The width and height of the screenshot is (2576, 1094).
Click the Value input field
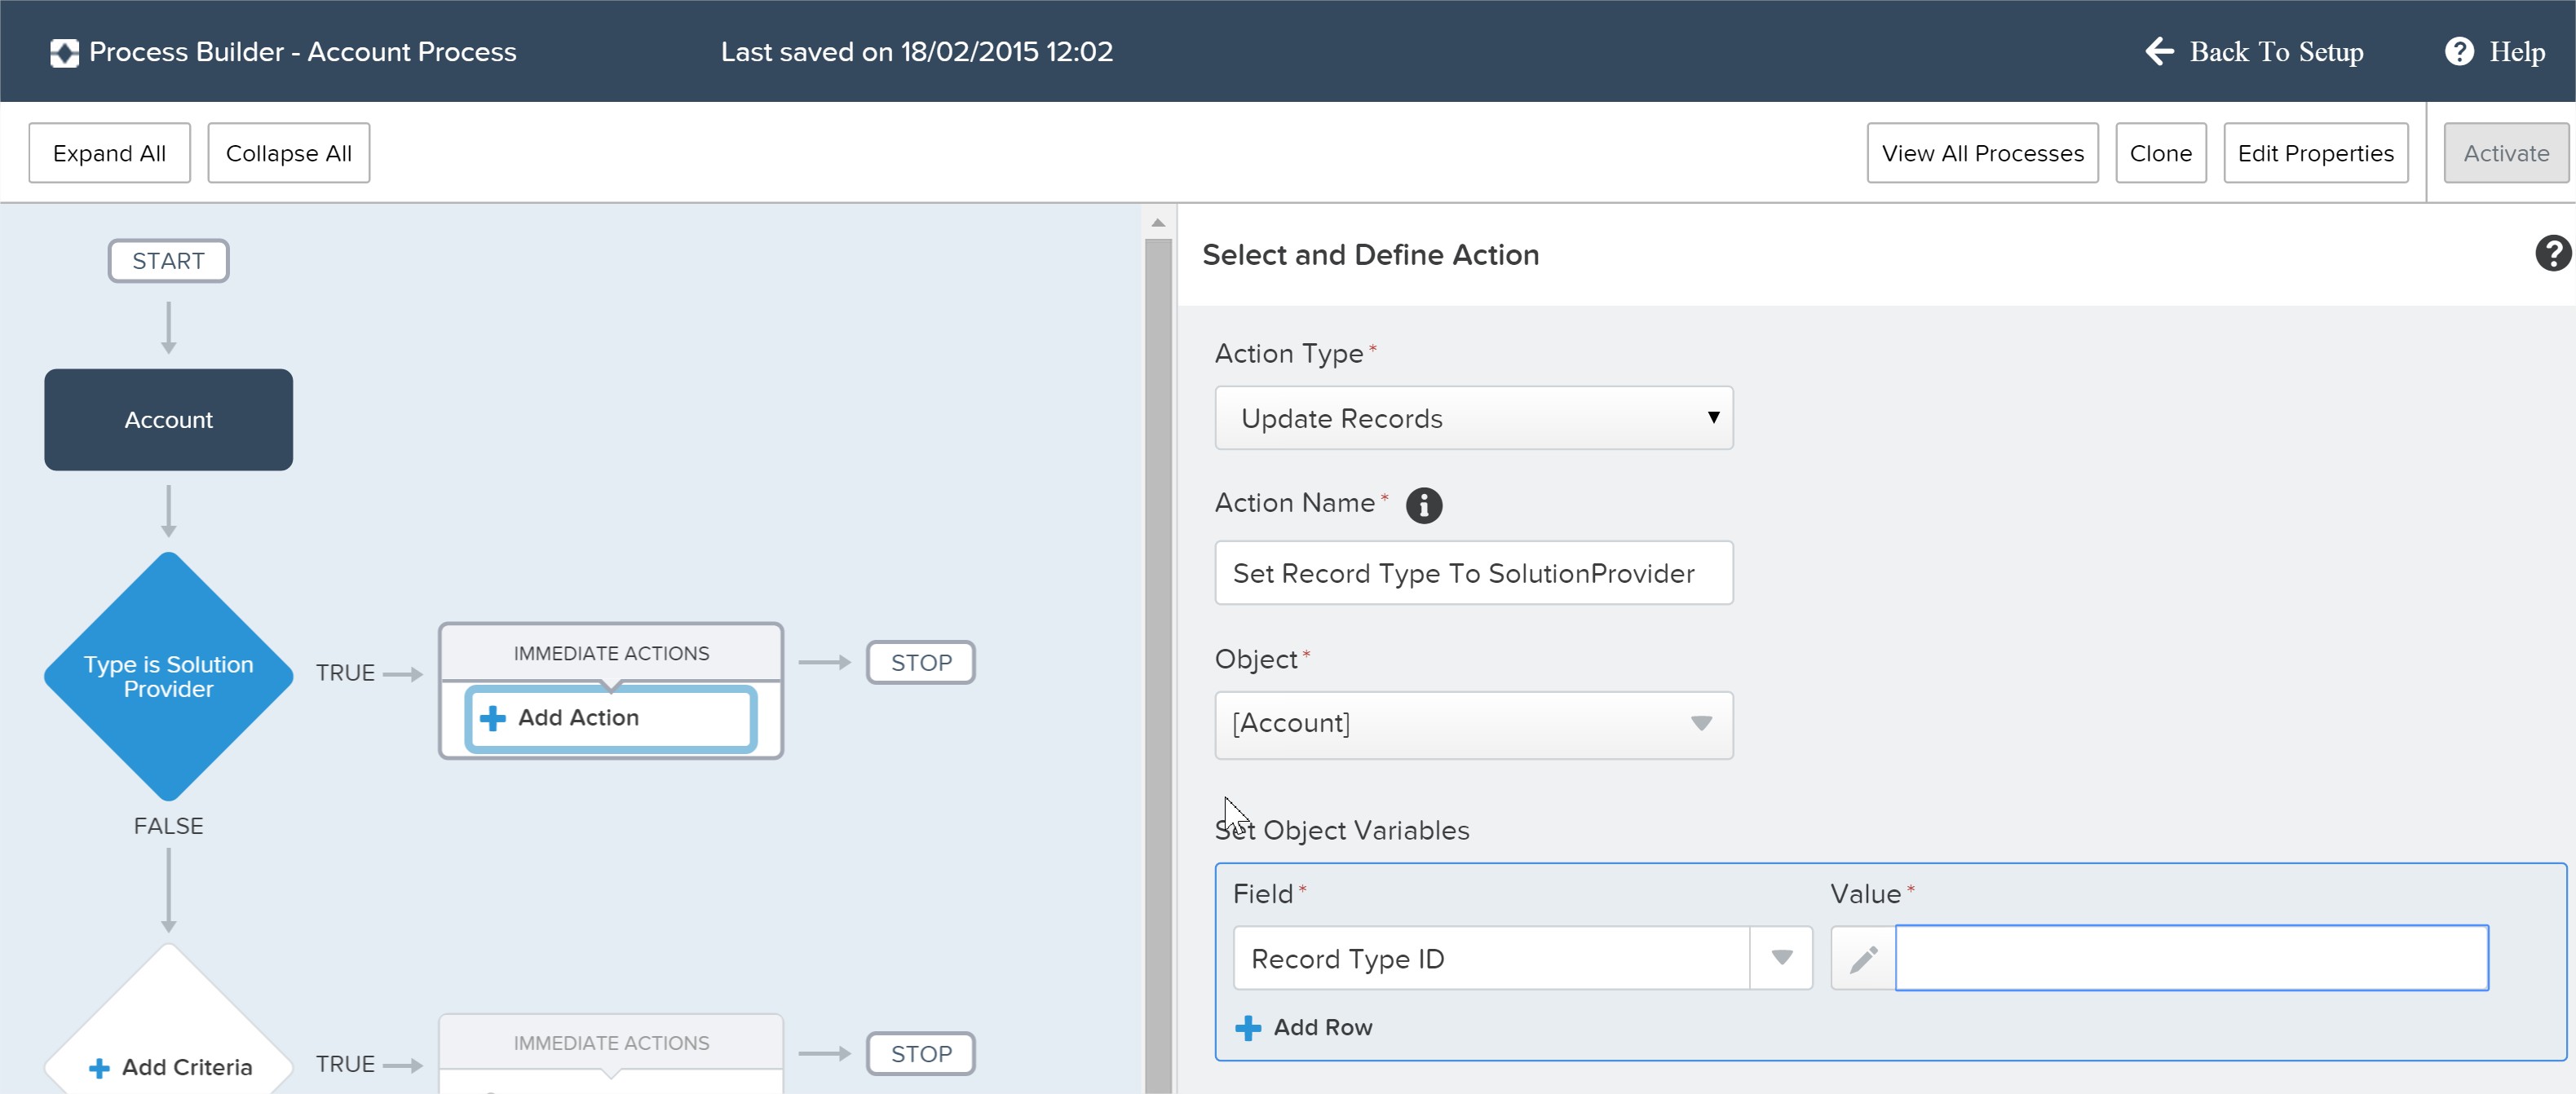(x=2191, y=958)
